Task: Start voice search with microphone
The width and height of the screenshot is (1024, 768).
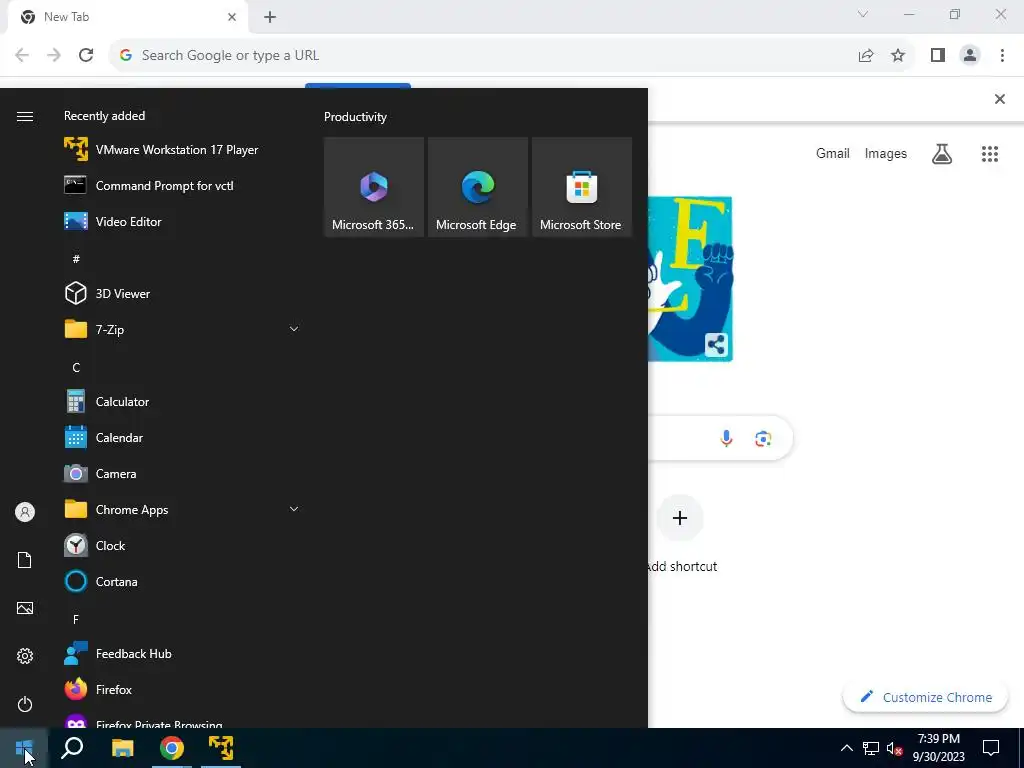Action: click(x=726, y=438)
